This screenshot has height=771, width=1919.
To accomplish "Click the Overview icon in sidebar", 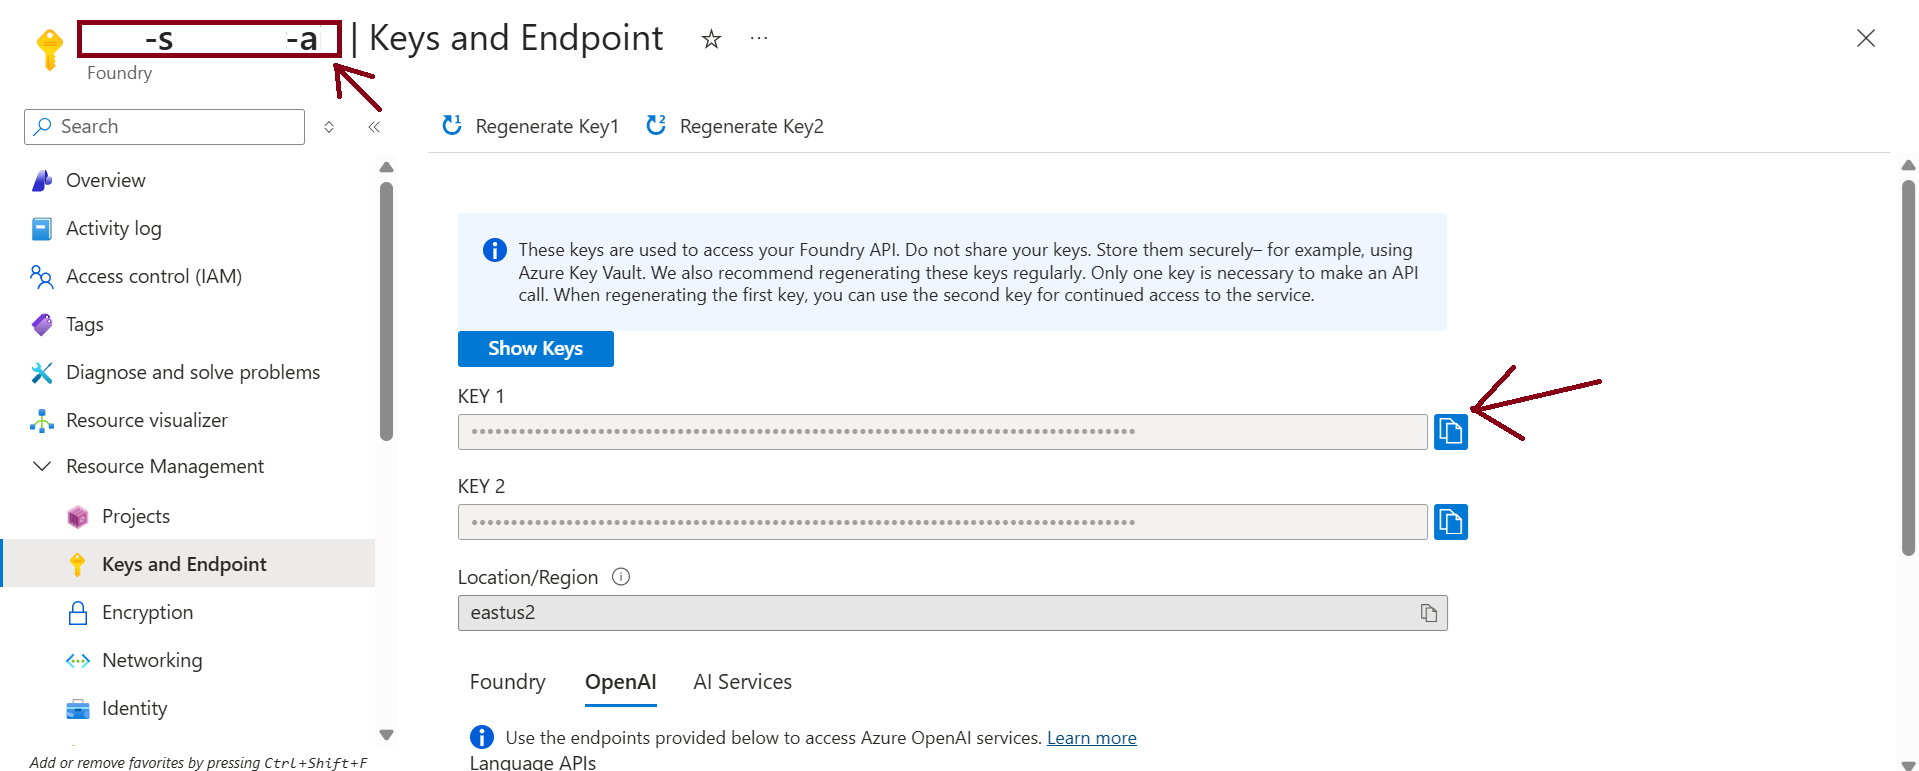I will click(x=42, y=180).
